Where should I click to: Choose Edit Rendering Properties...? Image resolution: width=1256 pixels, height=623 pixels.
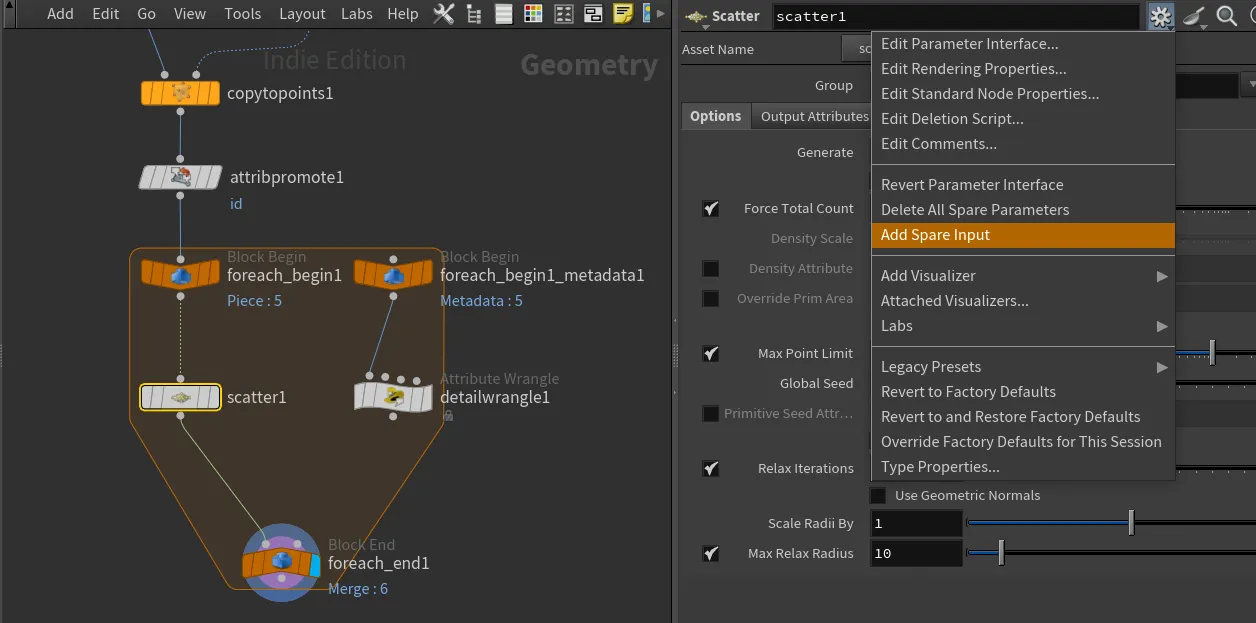(x=1023, y=69)
